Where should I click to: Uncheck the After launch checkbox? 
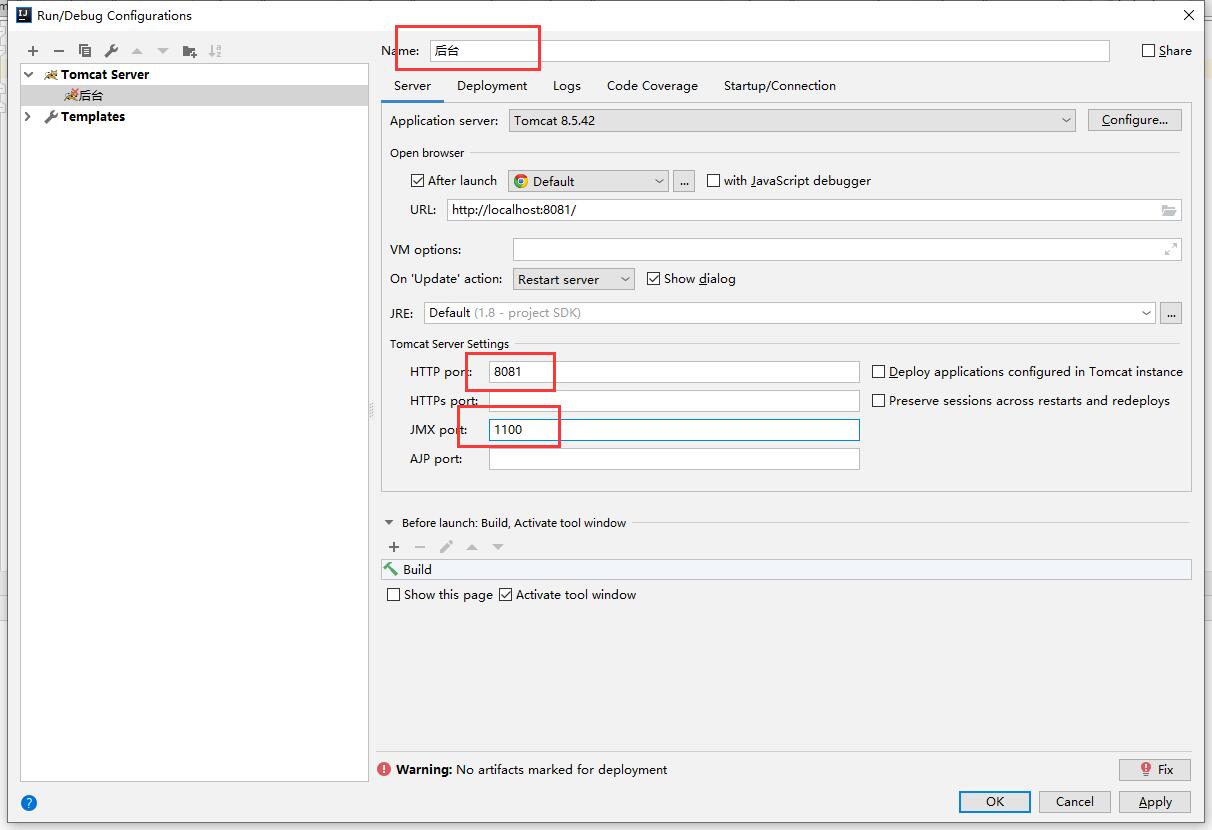[x=418, y=181]
